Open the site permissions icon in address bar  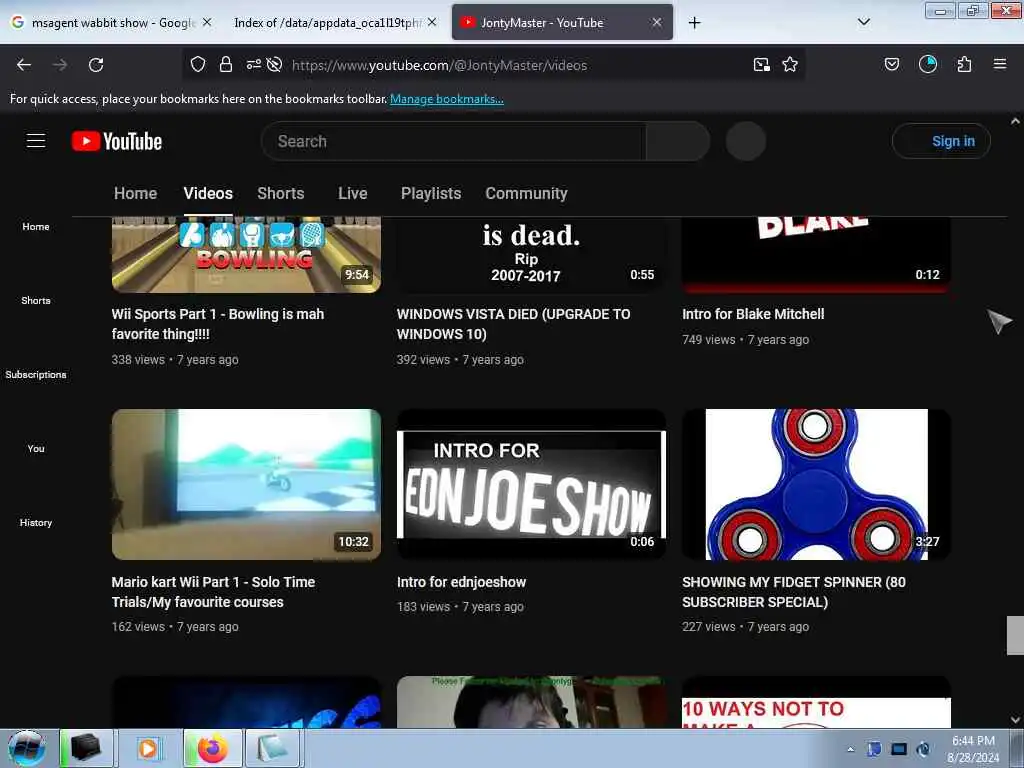[253, 64]
